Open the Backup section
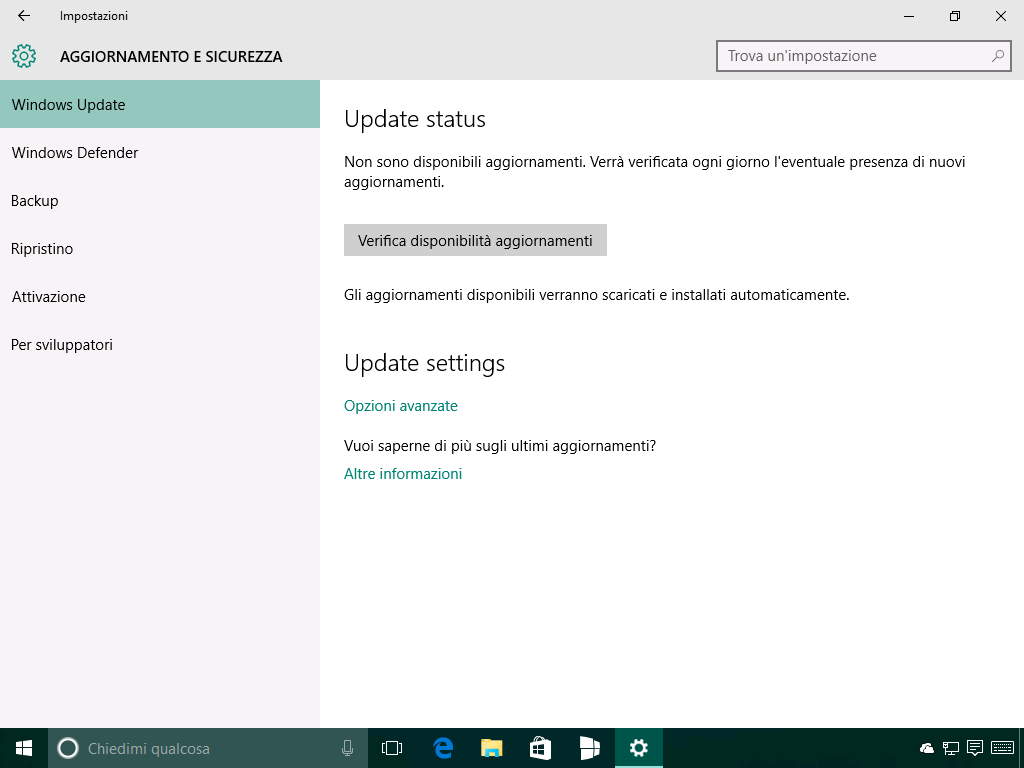 click(160, 200)
